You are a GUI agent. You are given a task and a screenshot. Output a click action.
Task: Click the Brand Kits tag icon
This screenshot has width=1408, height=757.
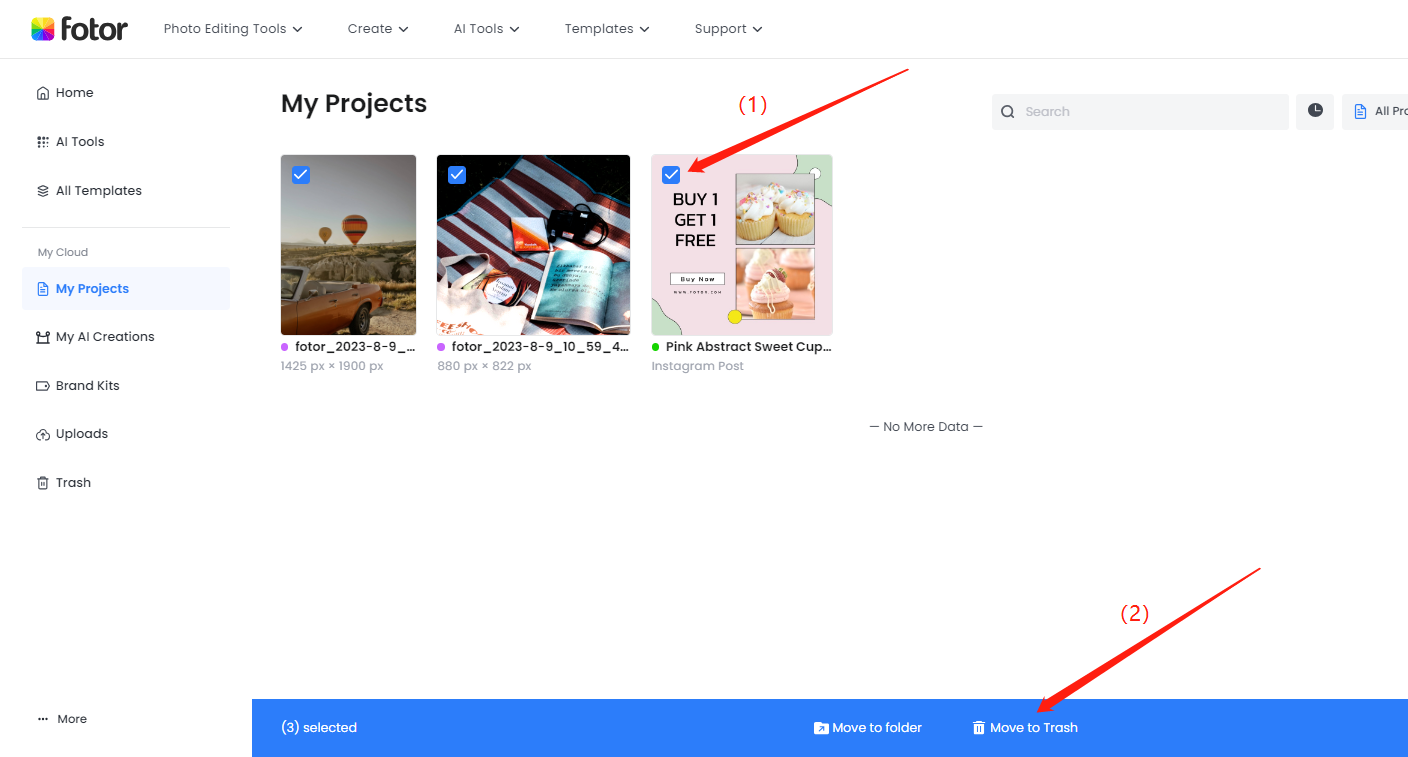(43, 386)
